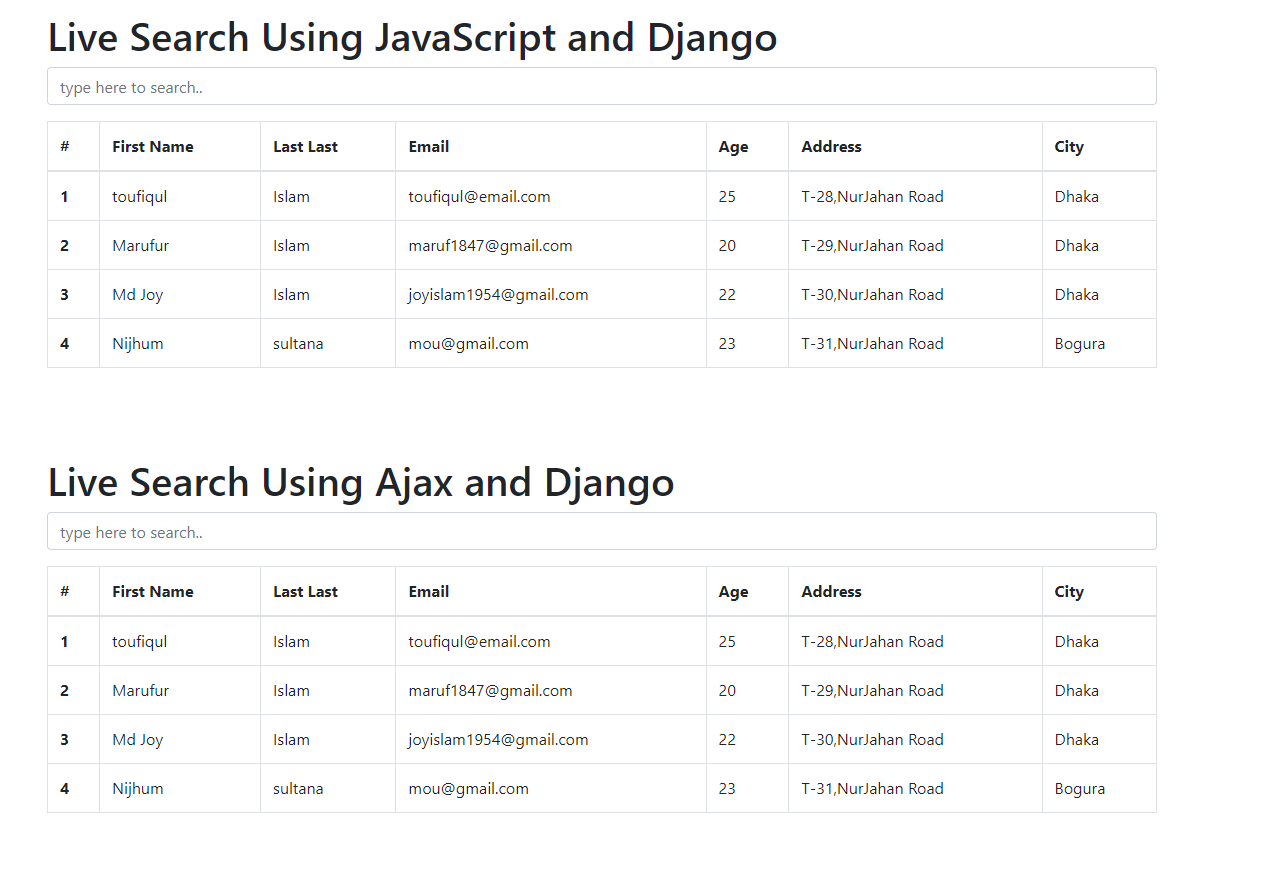This screenshot has height=894, width=1262.
Task: Click 'T-30,NurJahan Road' in Ajax table
Action: pos(872,739)
